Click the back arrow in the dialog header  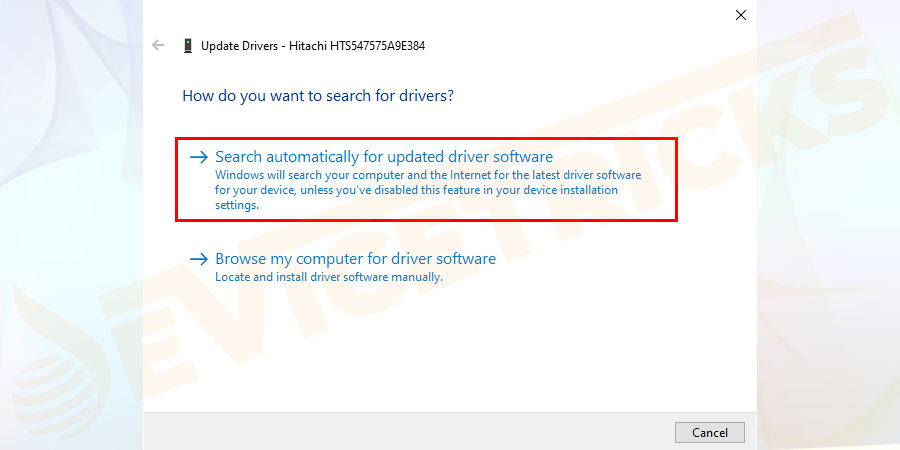tap(158, 45)
